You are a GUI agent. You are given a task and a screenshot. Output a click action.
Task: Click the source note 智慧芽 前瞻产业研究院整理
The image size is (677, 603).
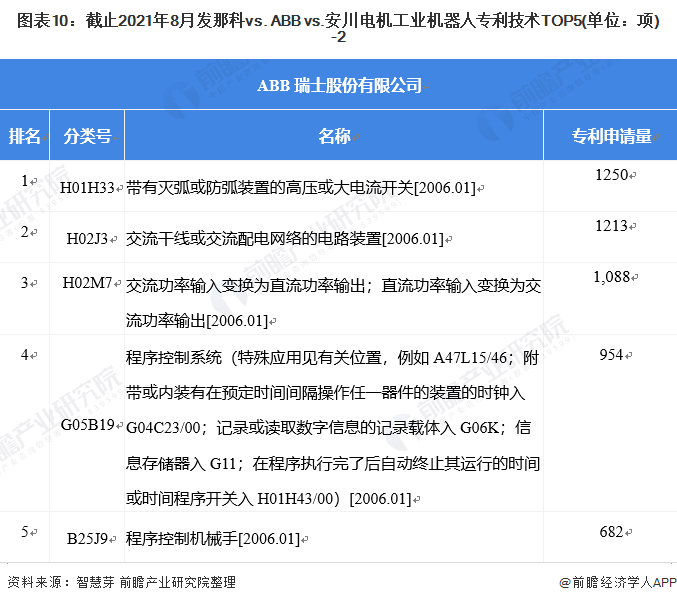[156, 582]
